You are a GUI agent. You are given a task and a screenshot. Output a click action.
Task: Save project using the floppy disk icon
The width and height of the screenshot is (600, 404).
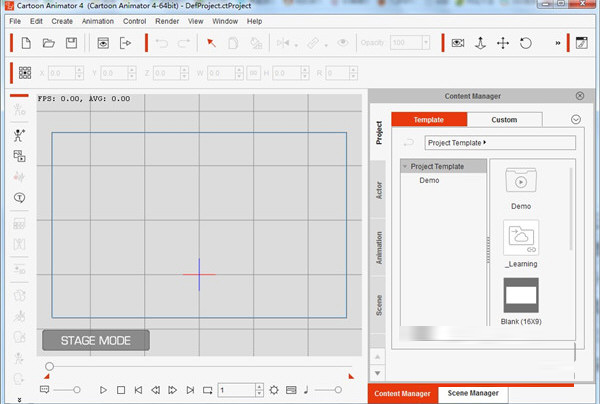point(71,43)
